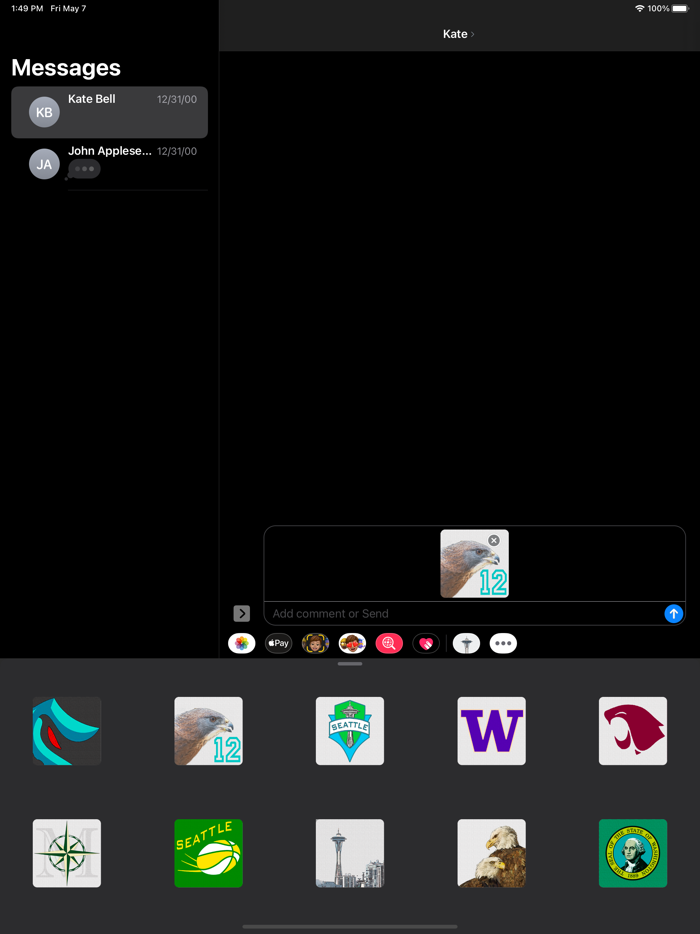700x934 pixels.
Task: Select the Space Needle sticker pack app
Action: [x=466, y=643]
